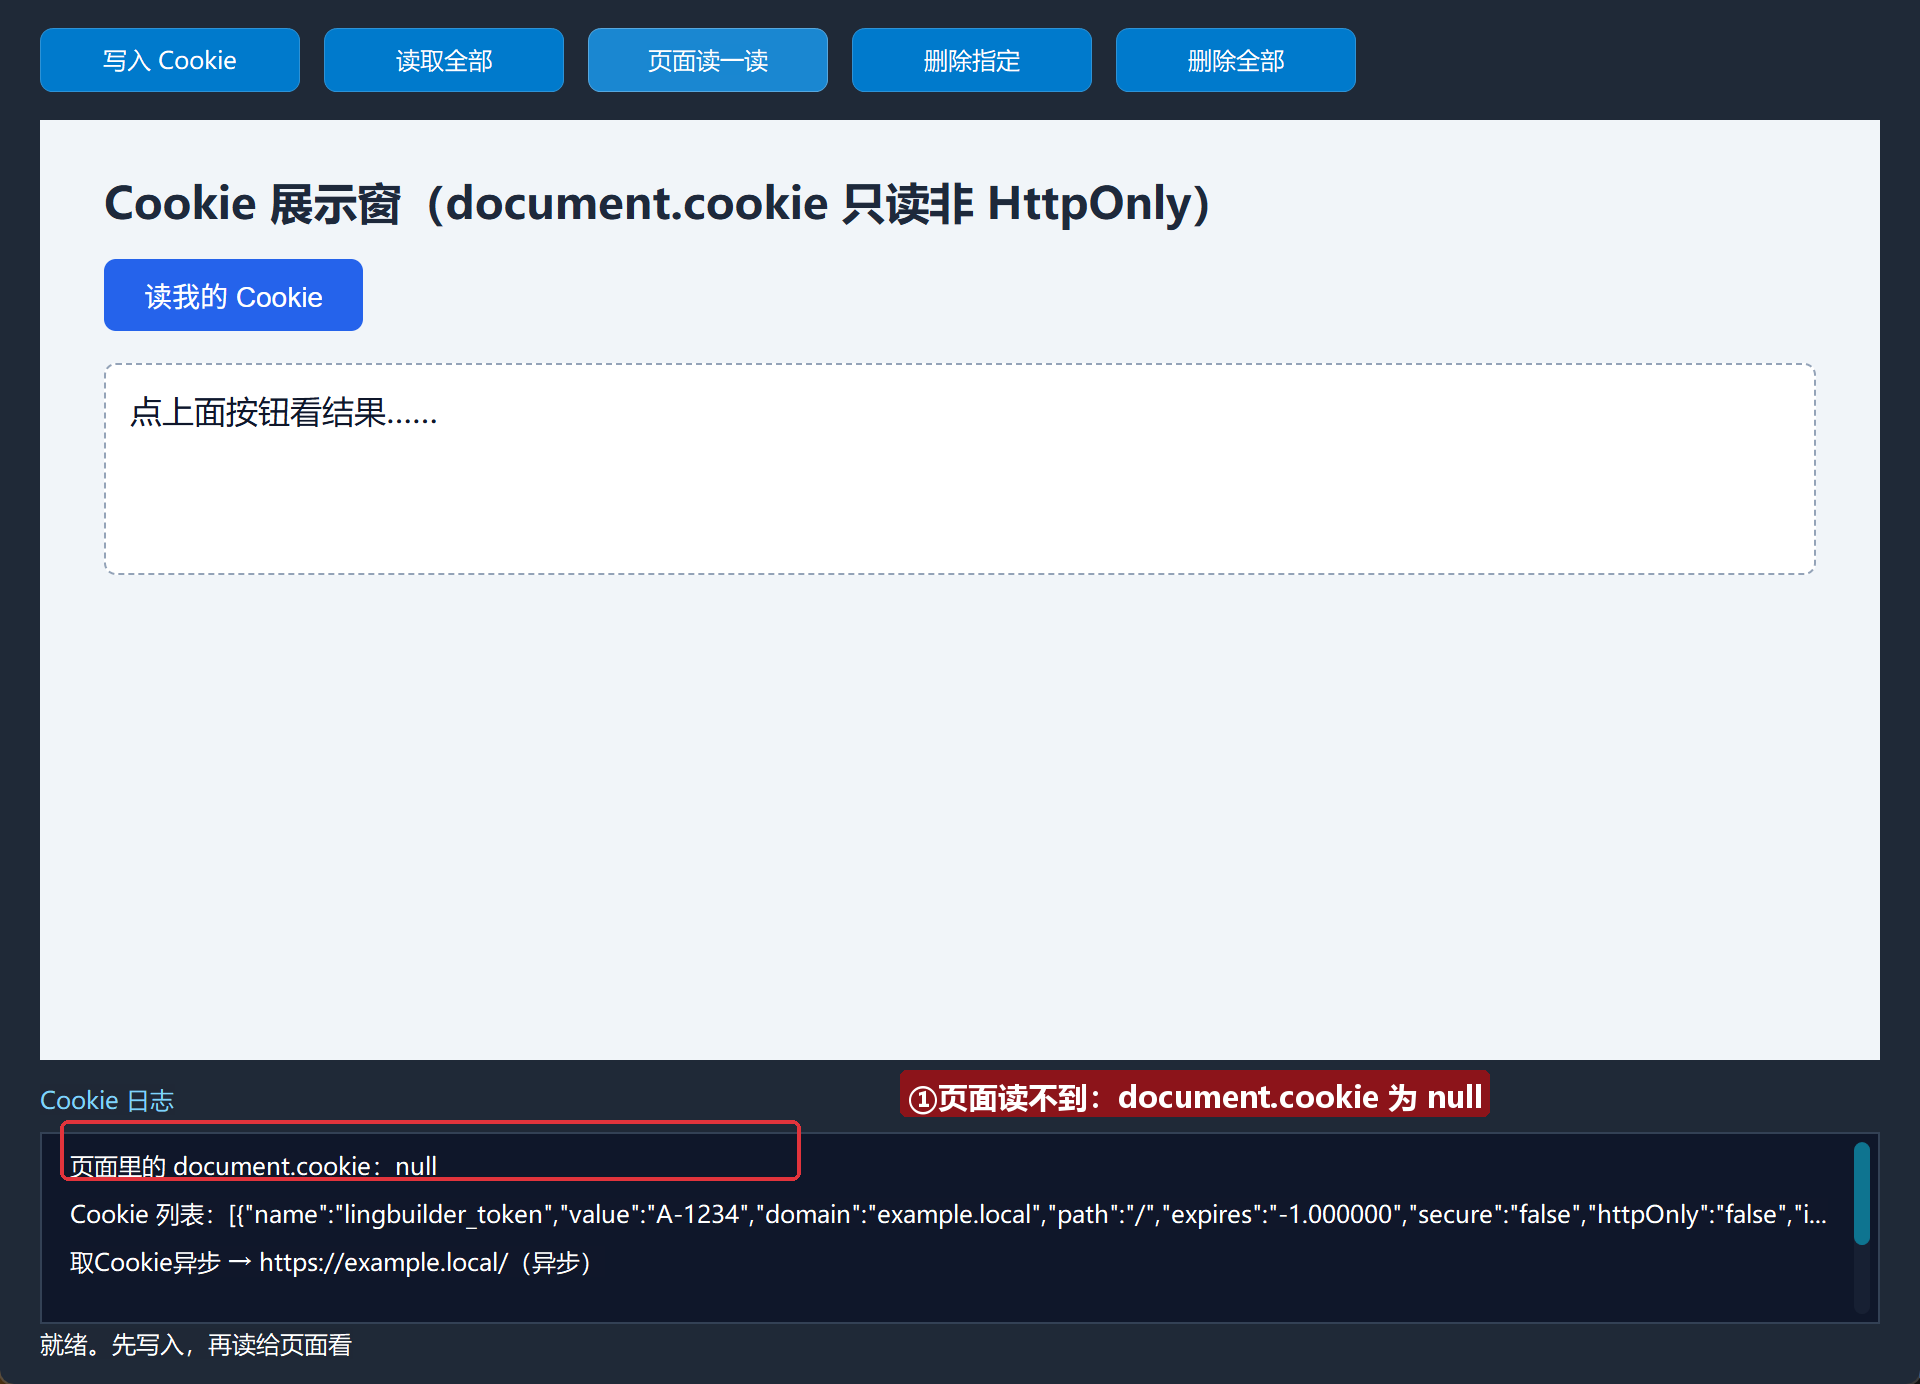Select the Cookie 列表 log entry
This screenshot has width=1920, height=1384.
[948, 1214]
